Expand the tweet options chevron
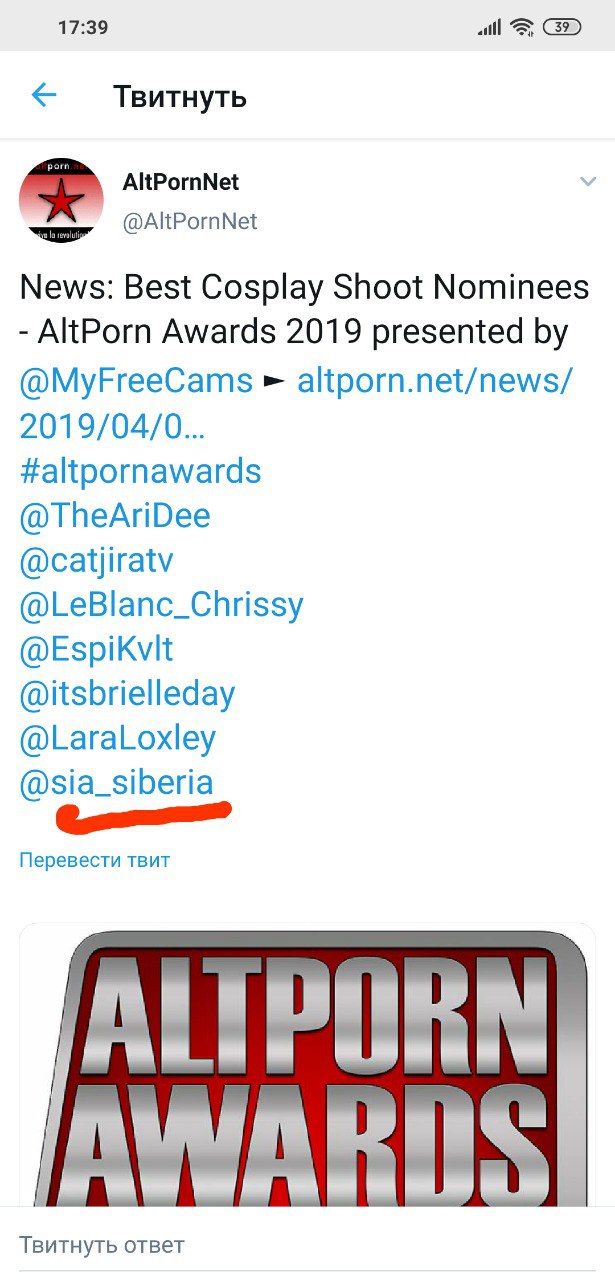Image resolution: width=615 pixels, height=1280 pixels. [x=588, y=181]
